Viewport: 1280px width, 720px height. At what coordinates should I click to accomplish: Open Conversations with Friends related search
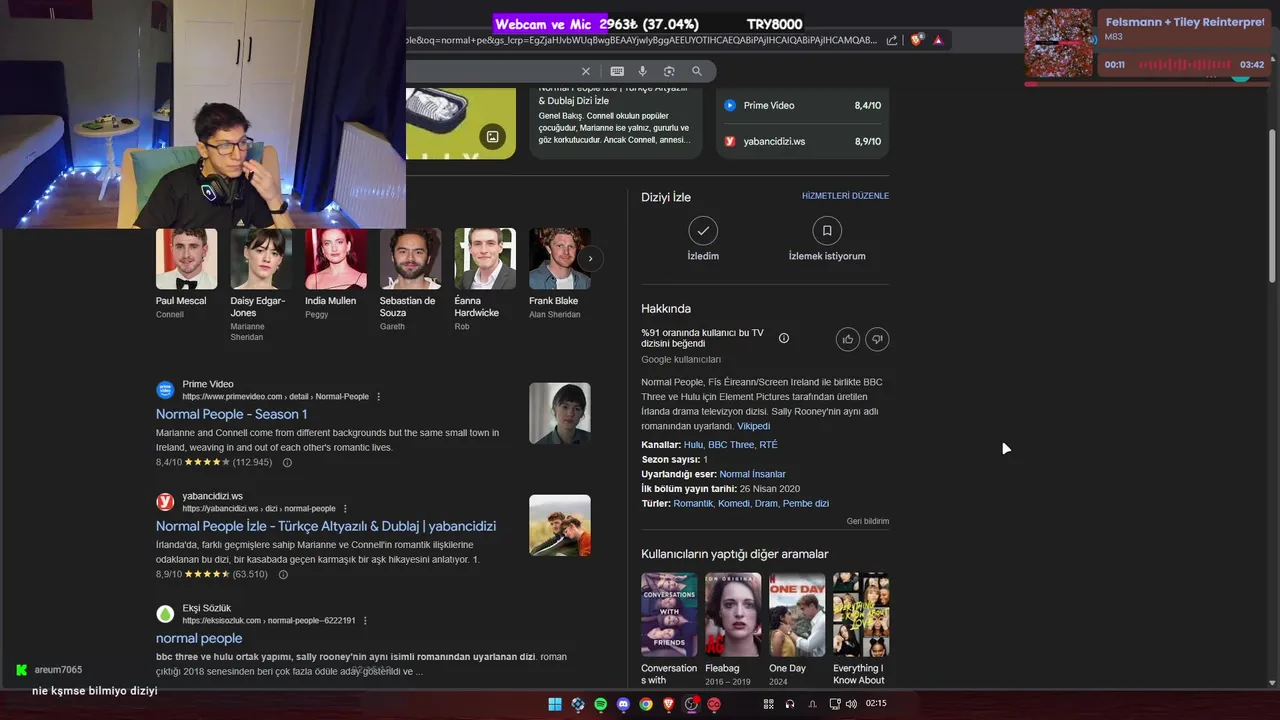coord(669,615)
